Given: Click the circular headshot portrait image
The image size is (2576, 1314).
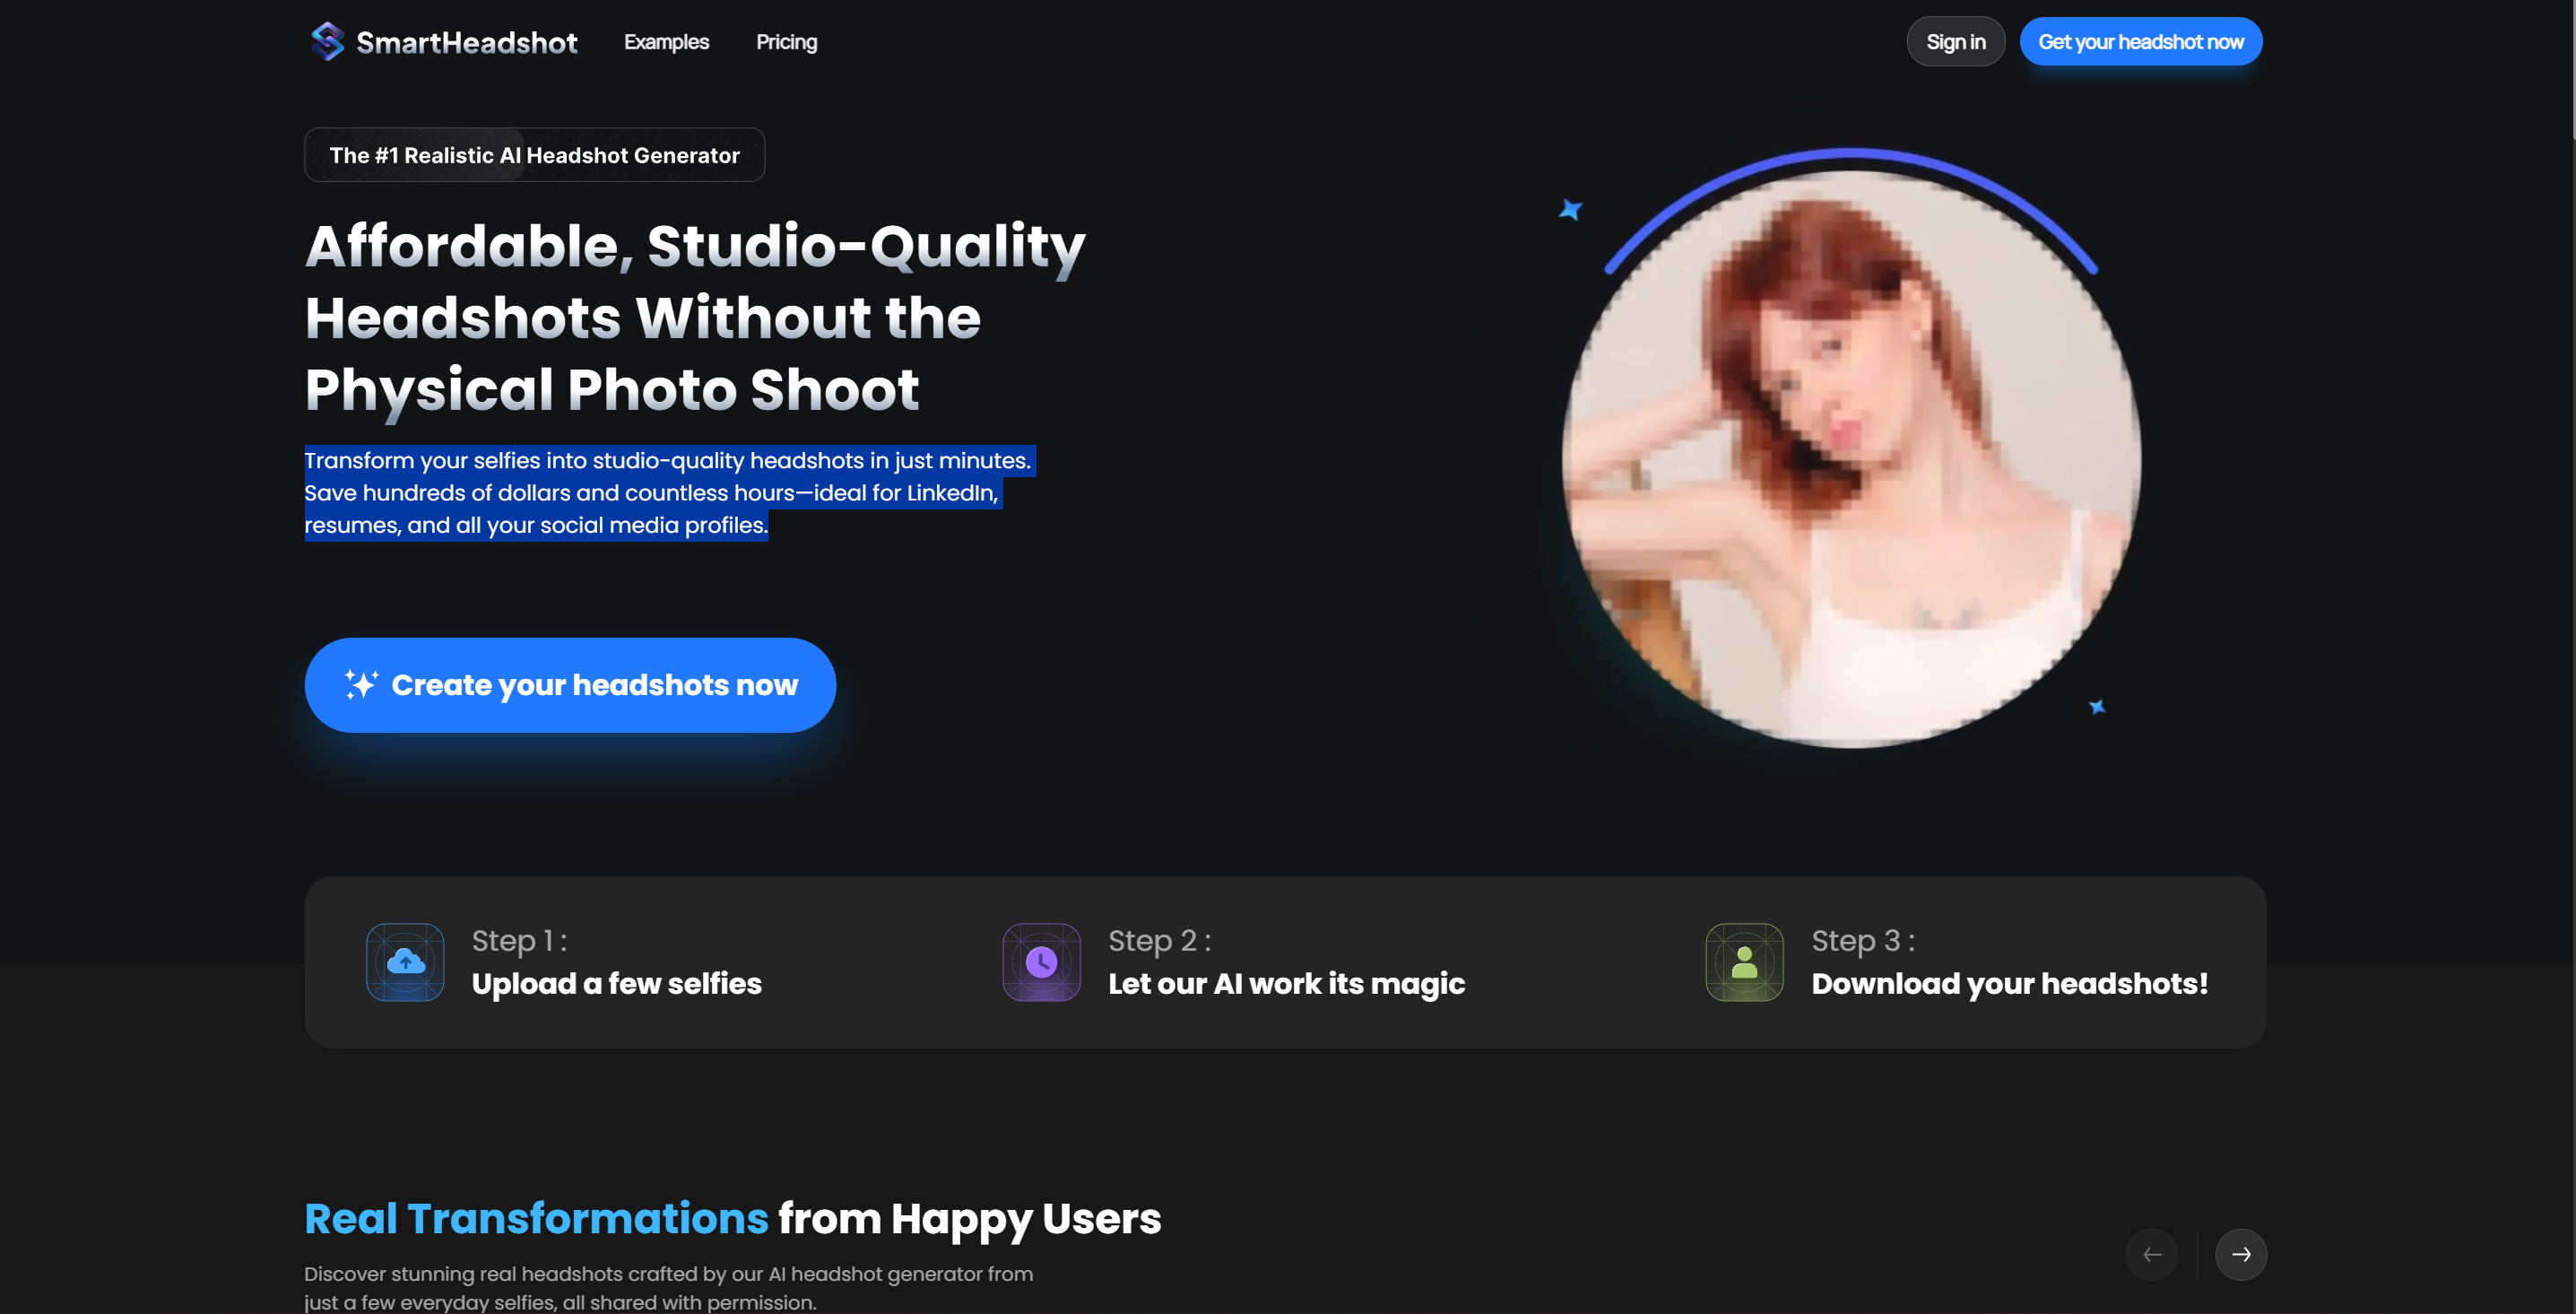Looking at the screenshot, I should click(x=1850, y=460).
